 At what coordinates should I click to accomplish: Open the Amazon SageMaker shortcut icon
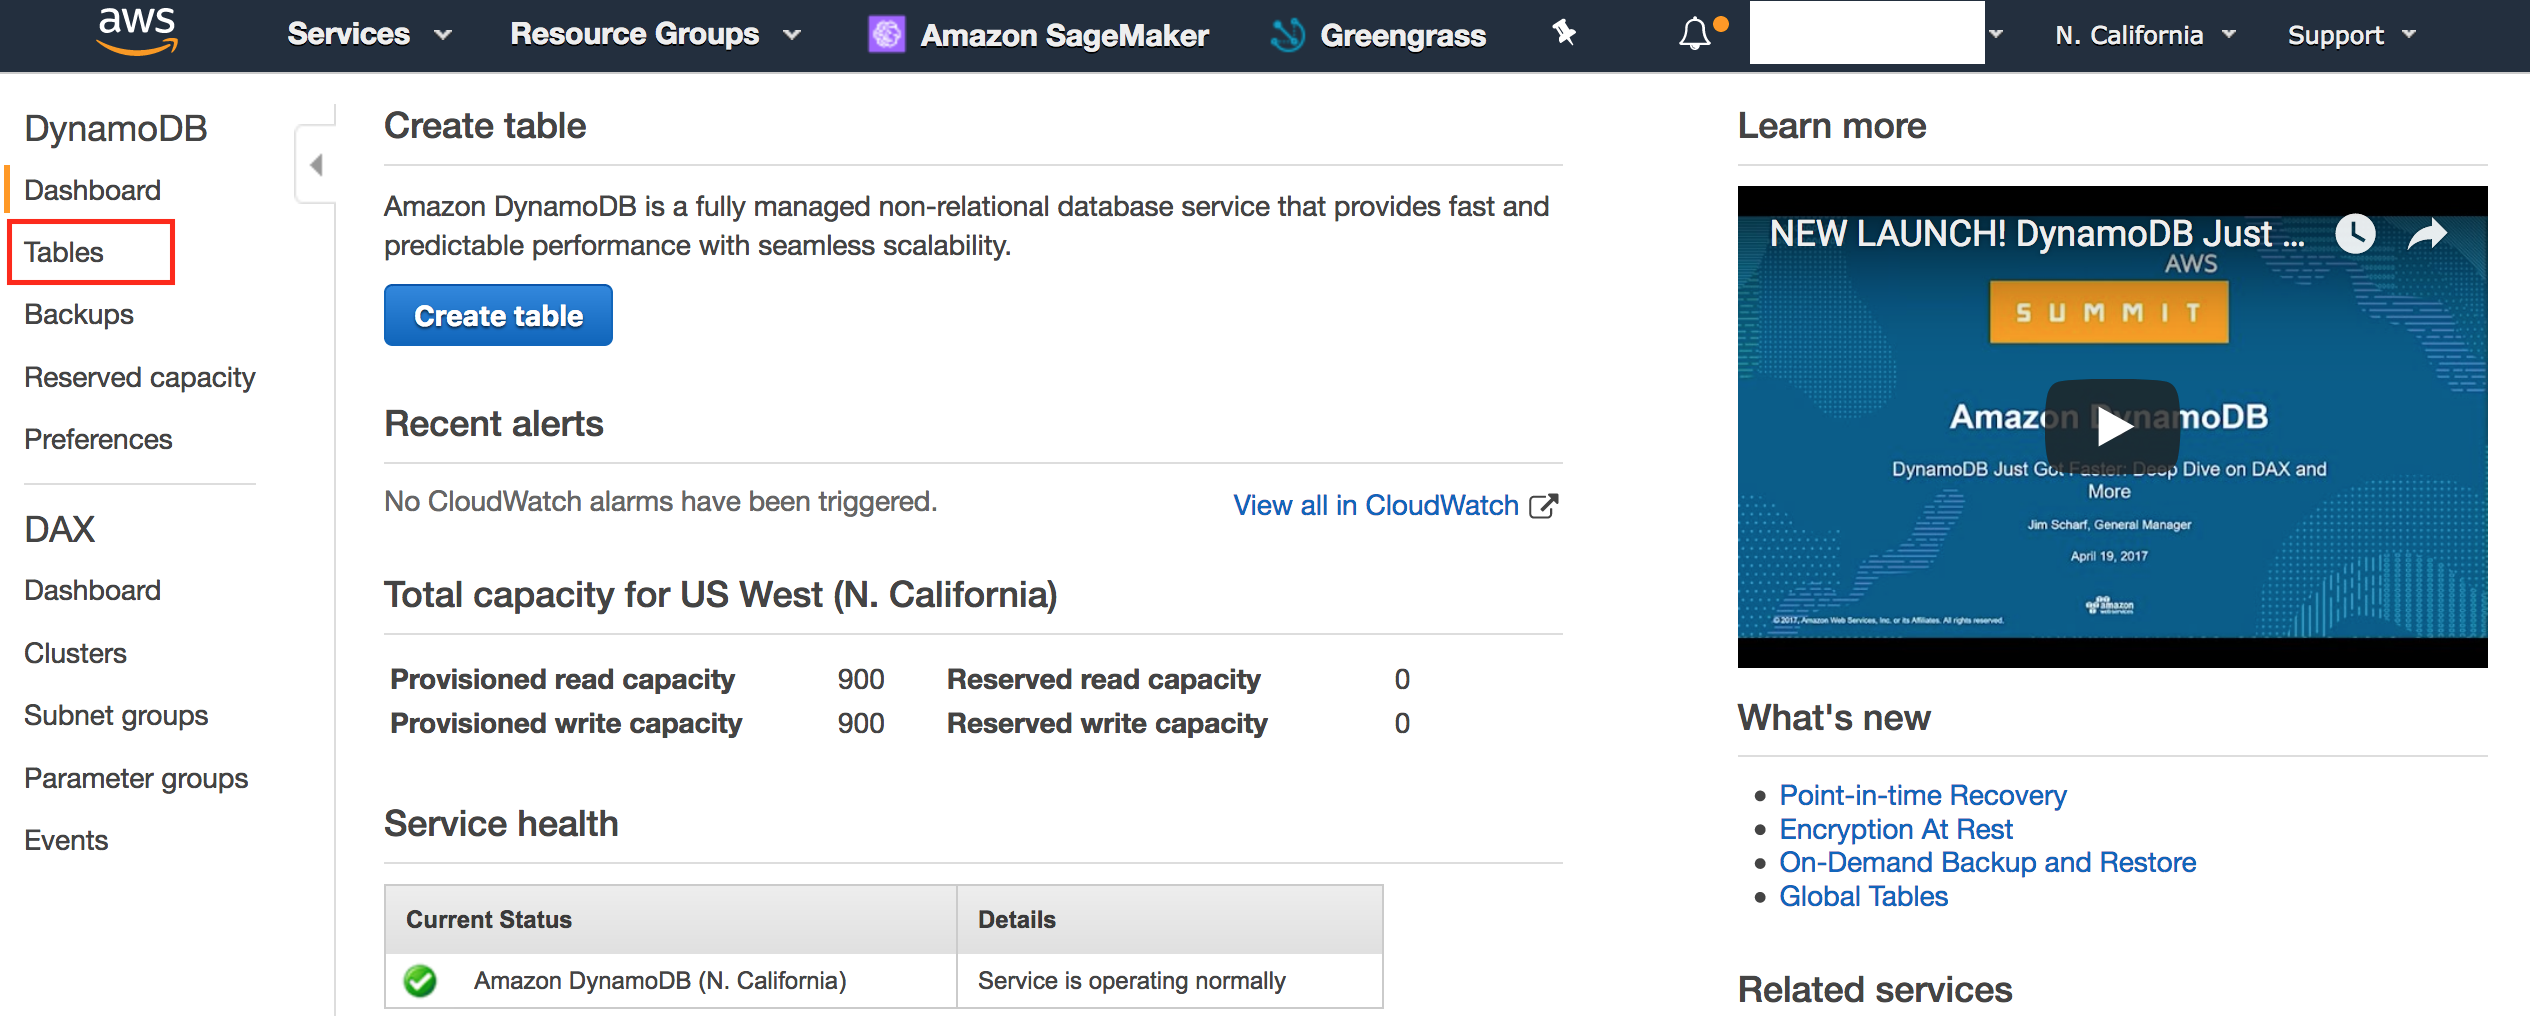pyautogui.click(x=886, y=35)
